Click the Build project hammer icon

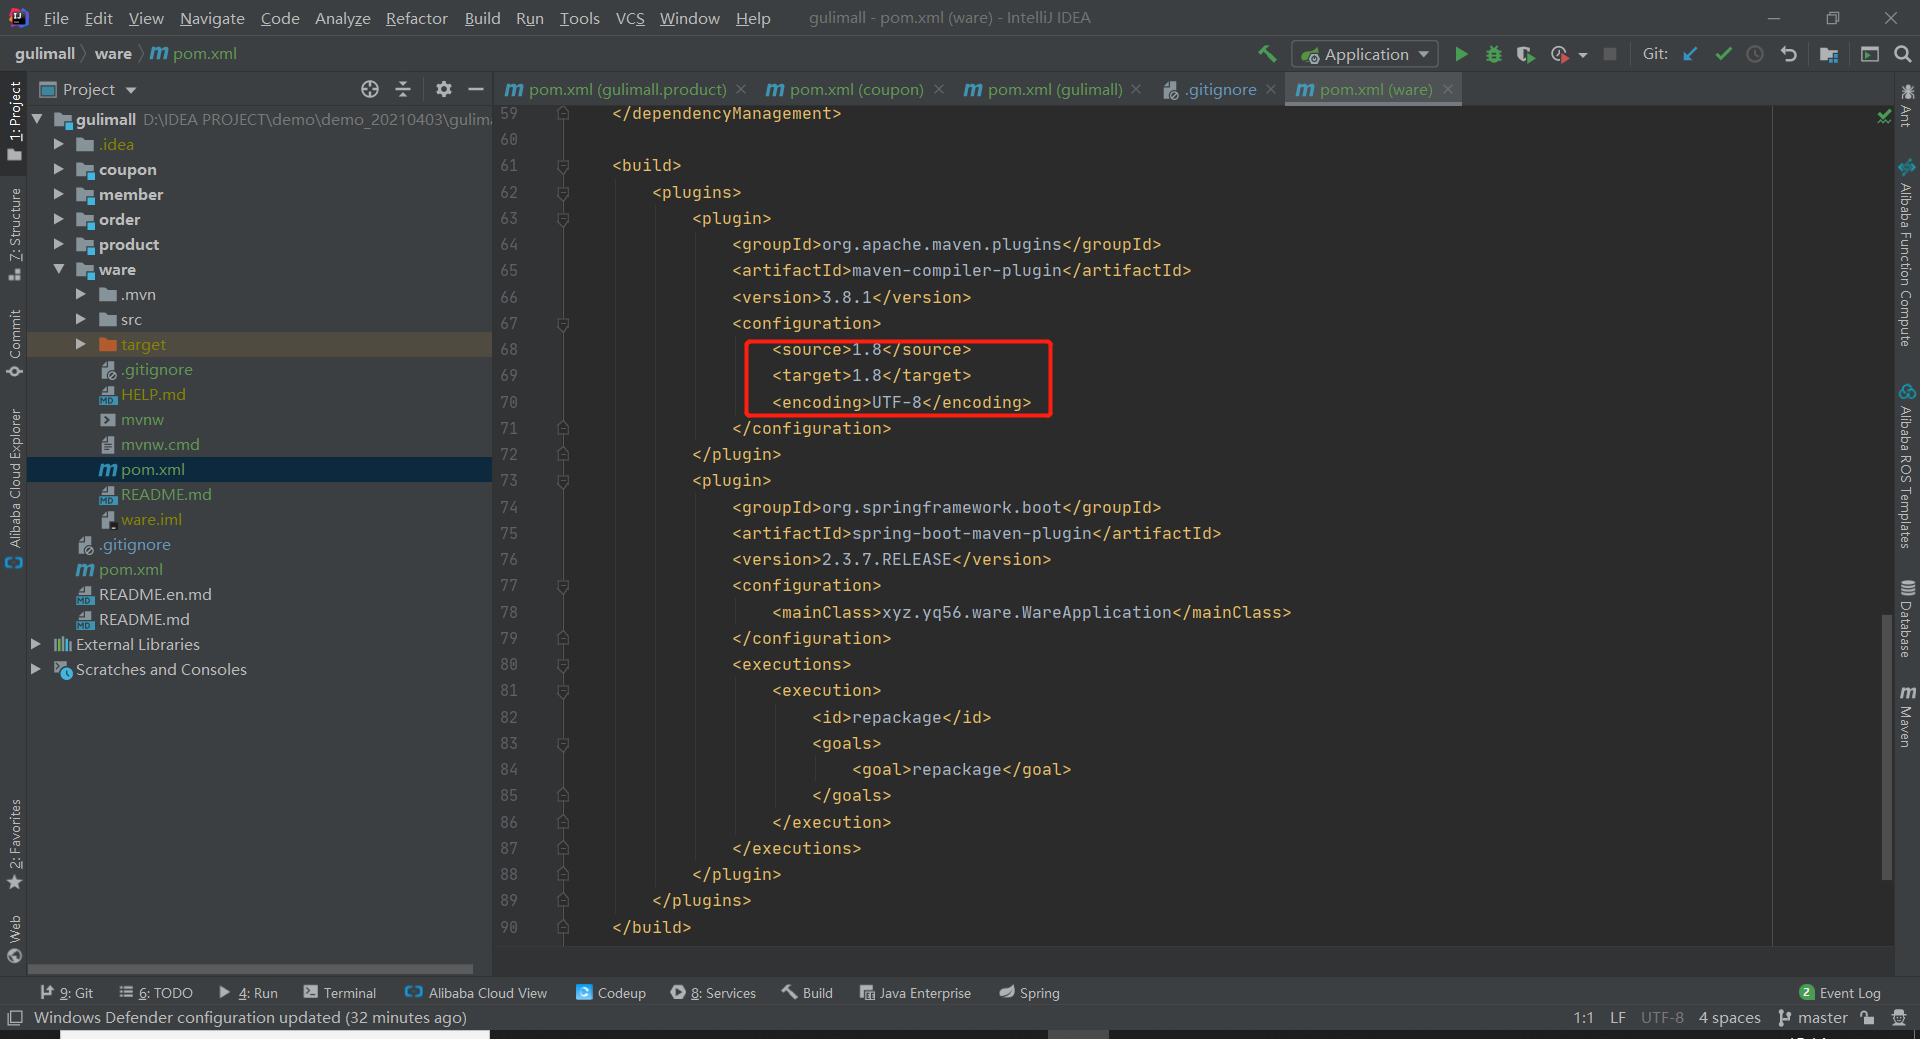tap(1267, 54)
